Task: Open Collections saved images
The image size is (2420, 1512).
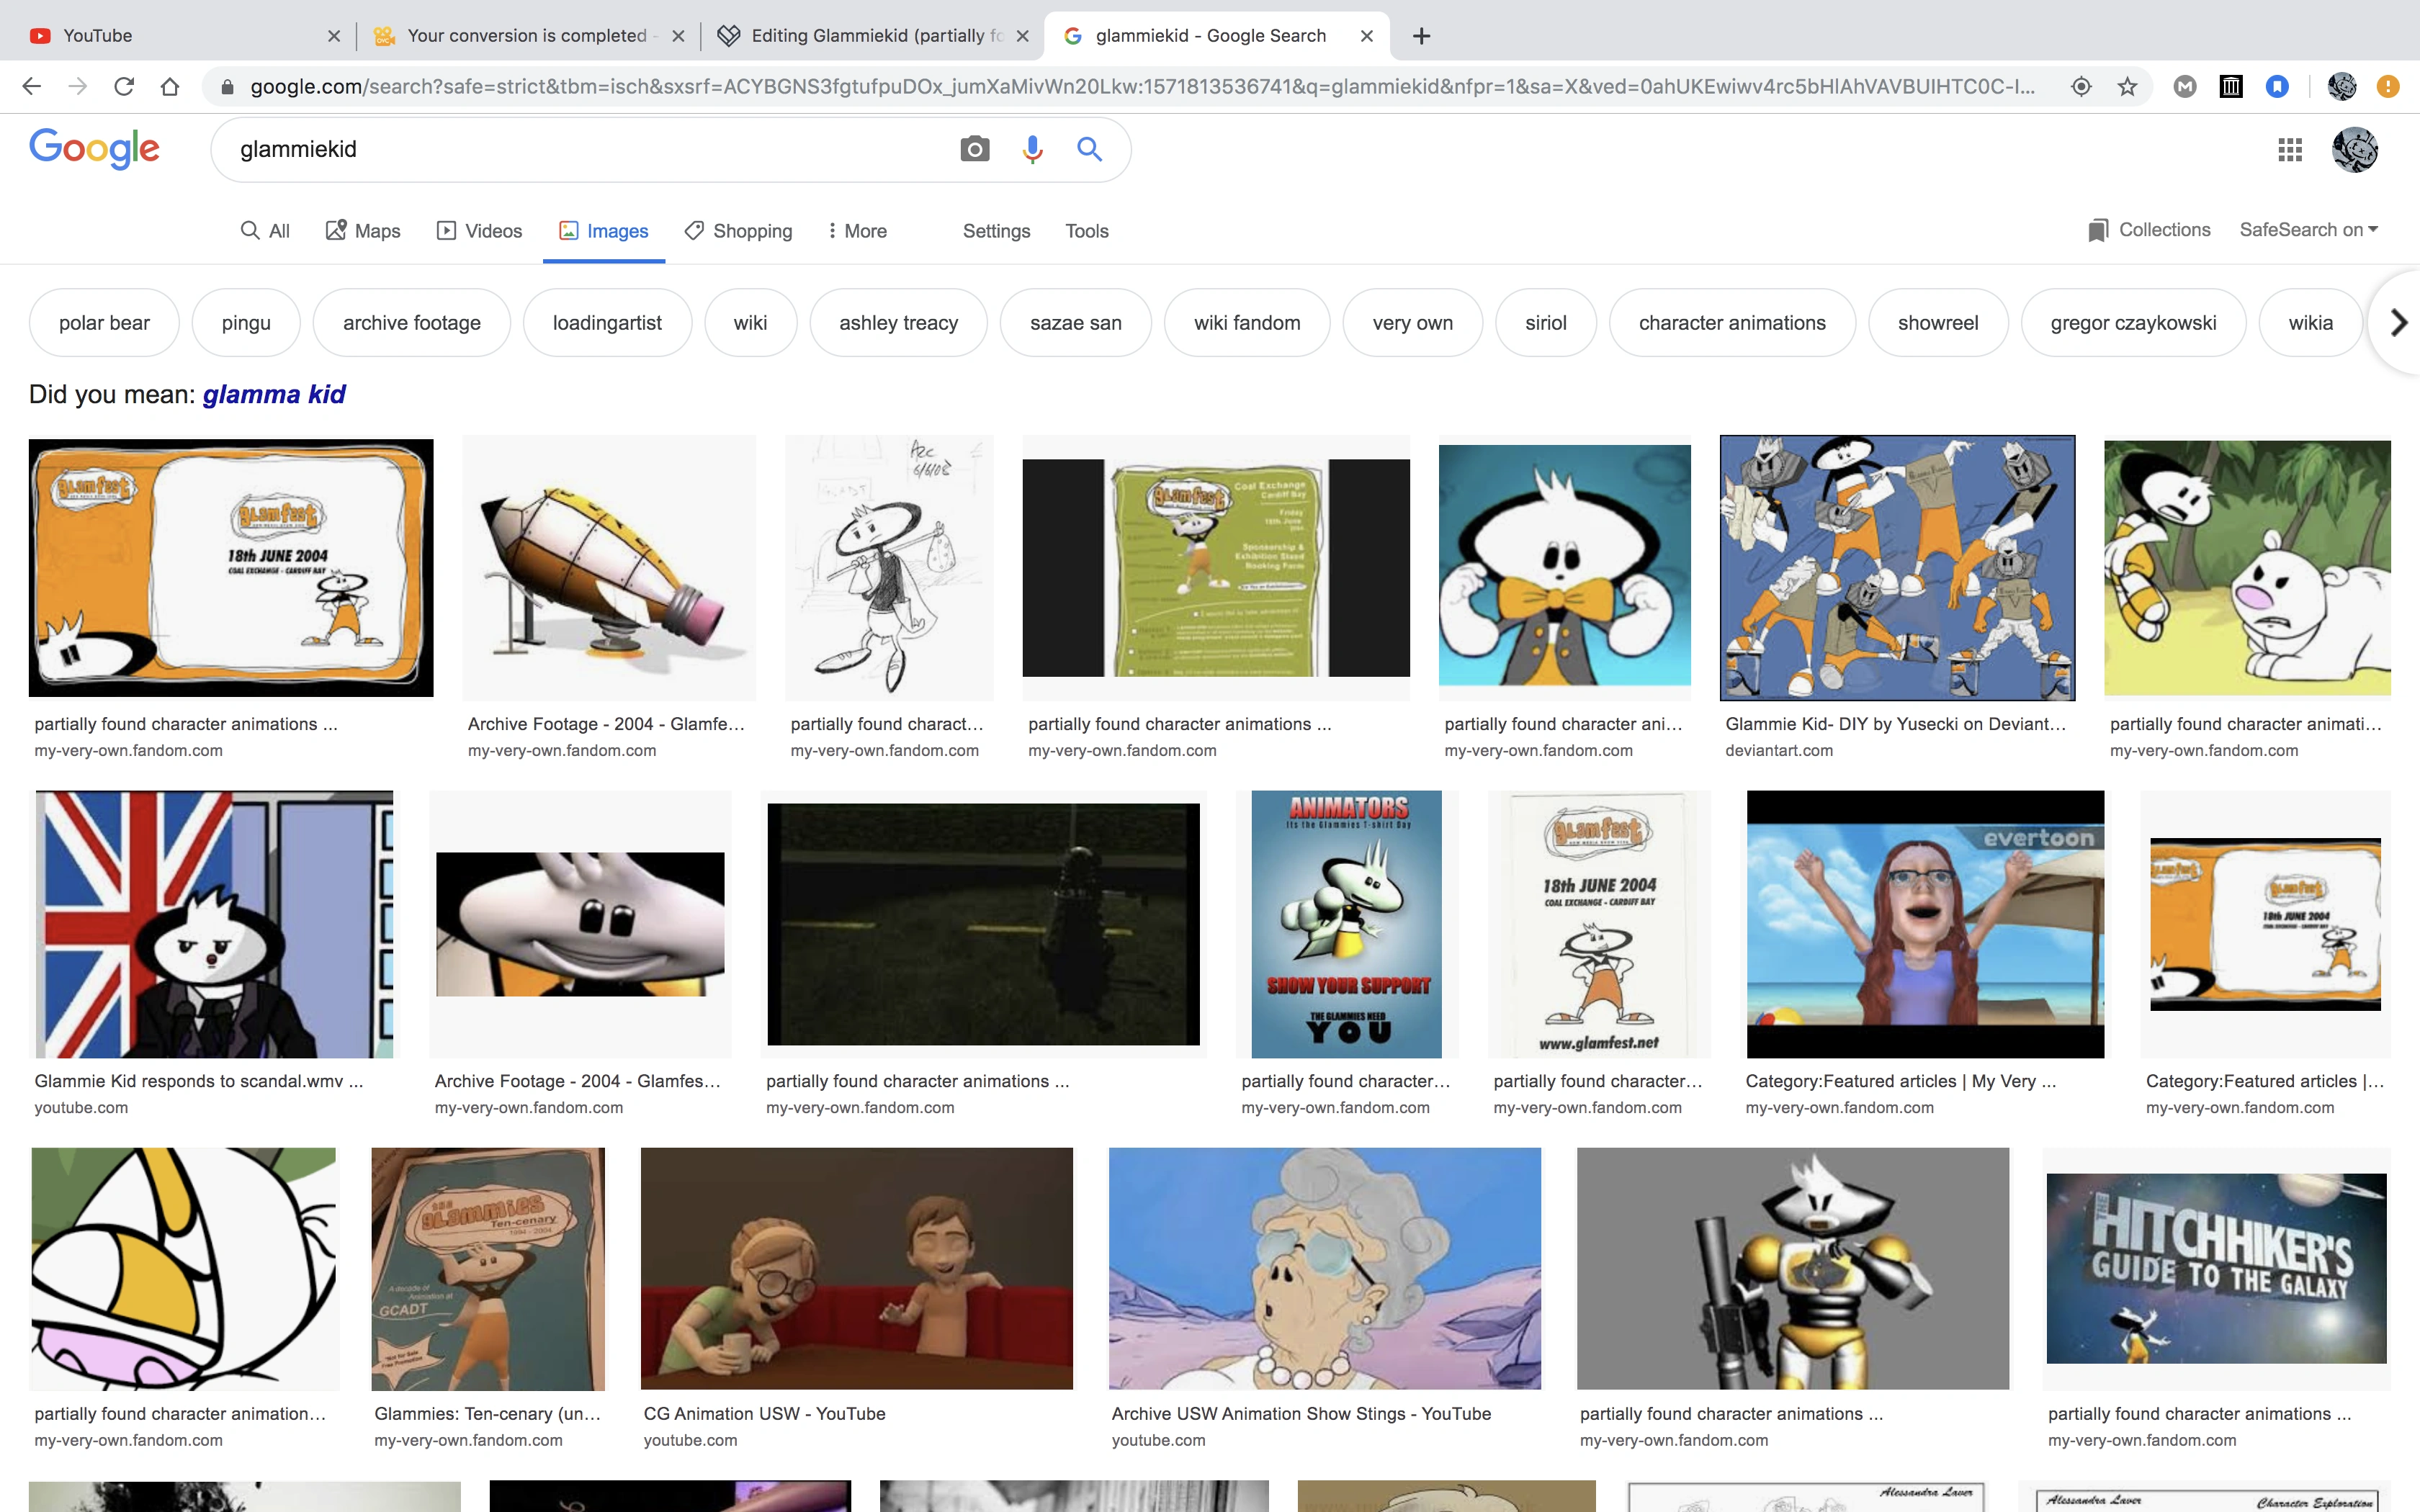Action: [x=2149, y=230]
